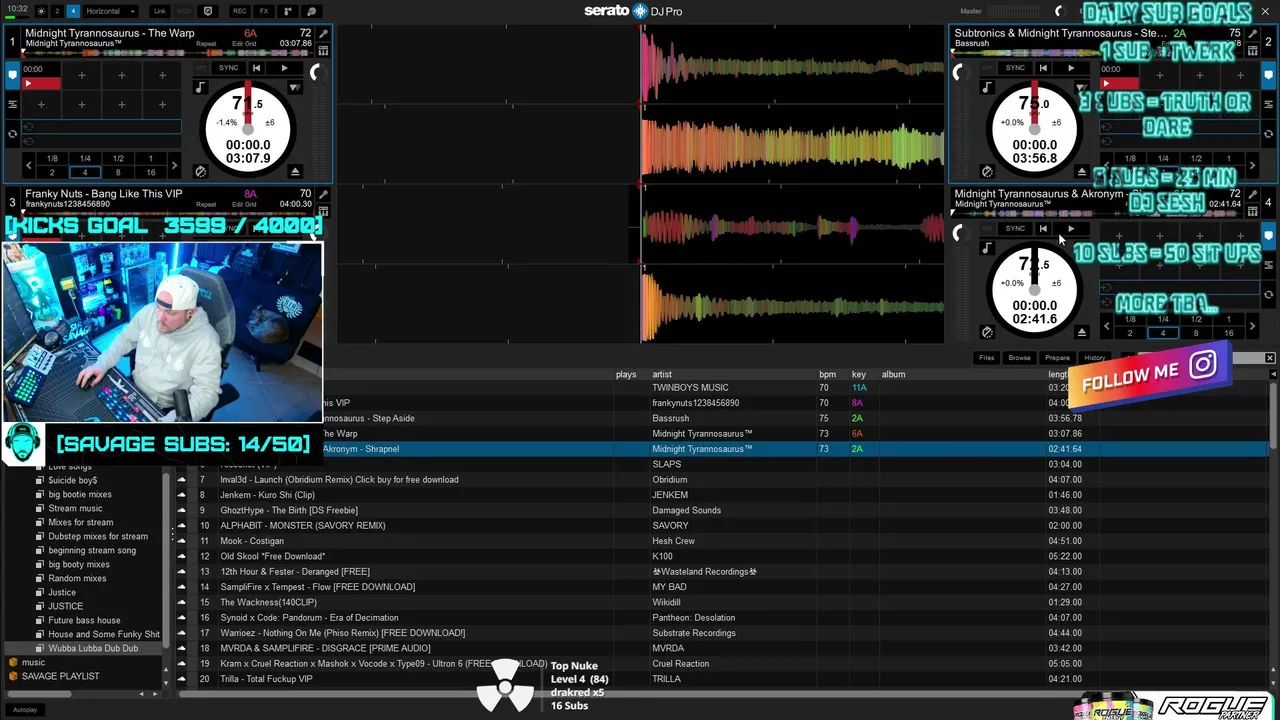Eject track from deck 2
The height and width of the screenshot is (720, 1280).
[1081, 171]
